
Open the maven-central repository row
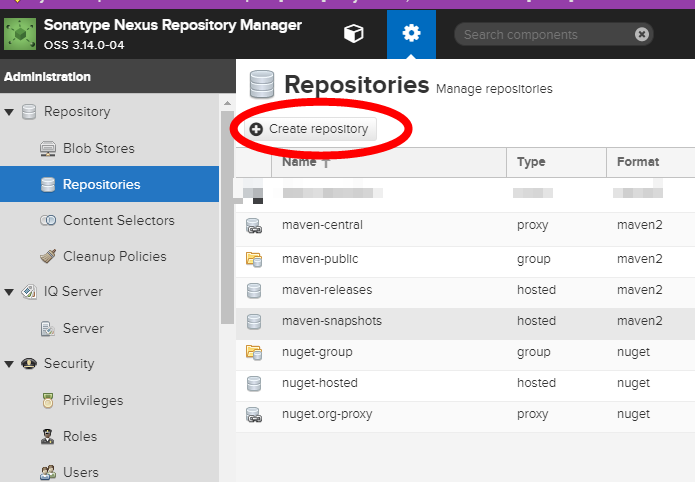pos(465,229)
